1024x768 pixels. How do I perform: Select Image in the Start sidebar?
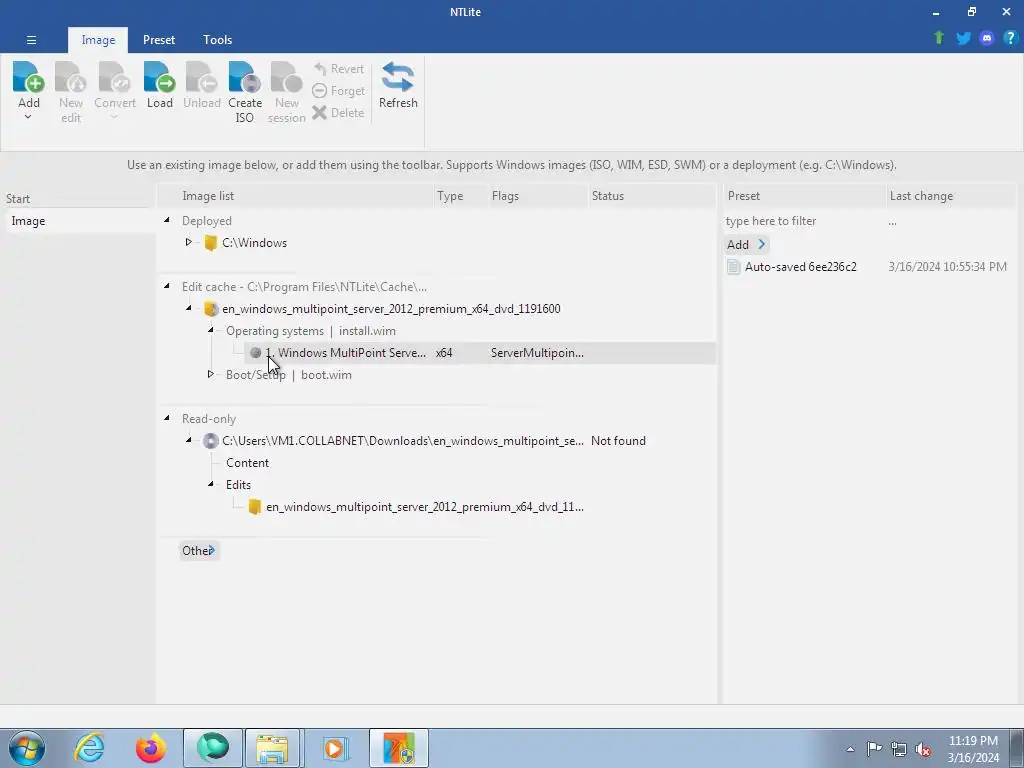pyautogui.click(x=78, y=221)
